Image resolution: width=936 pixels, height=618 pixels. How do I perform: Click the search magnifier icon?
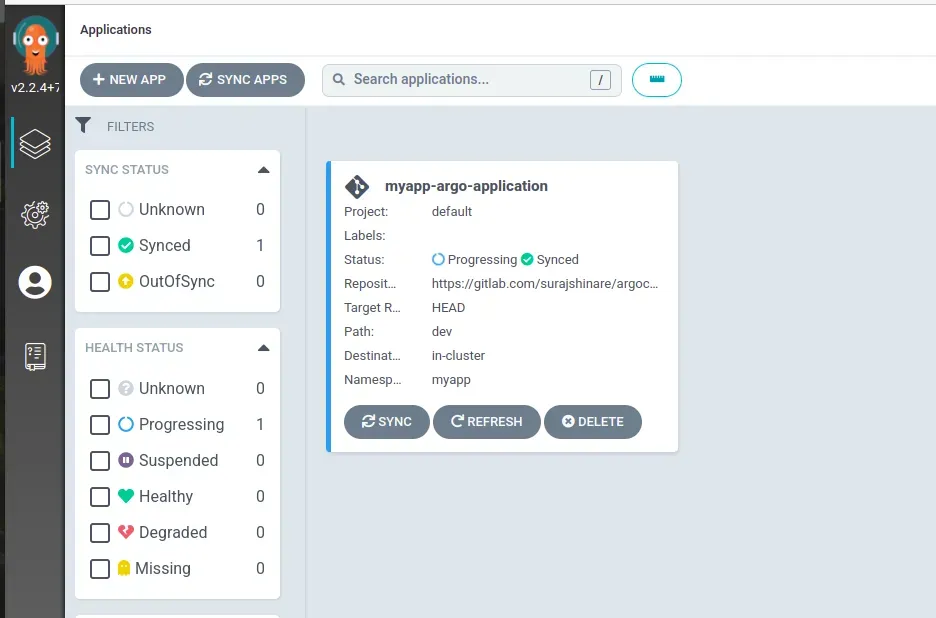(x=338, y=79)
